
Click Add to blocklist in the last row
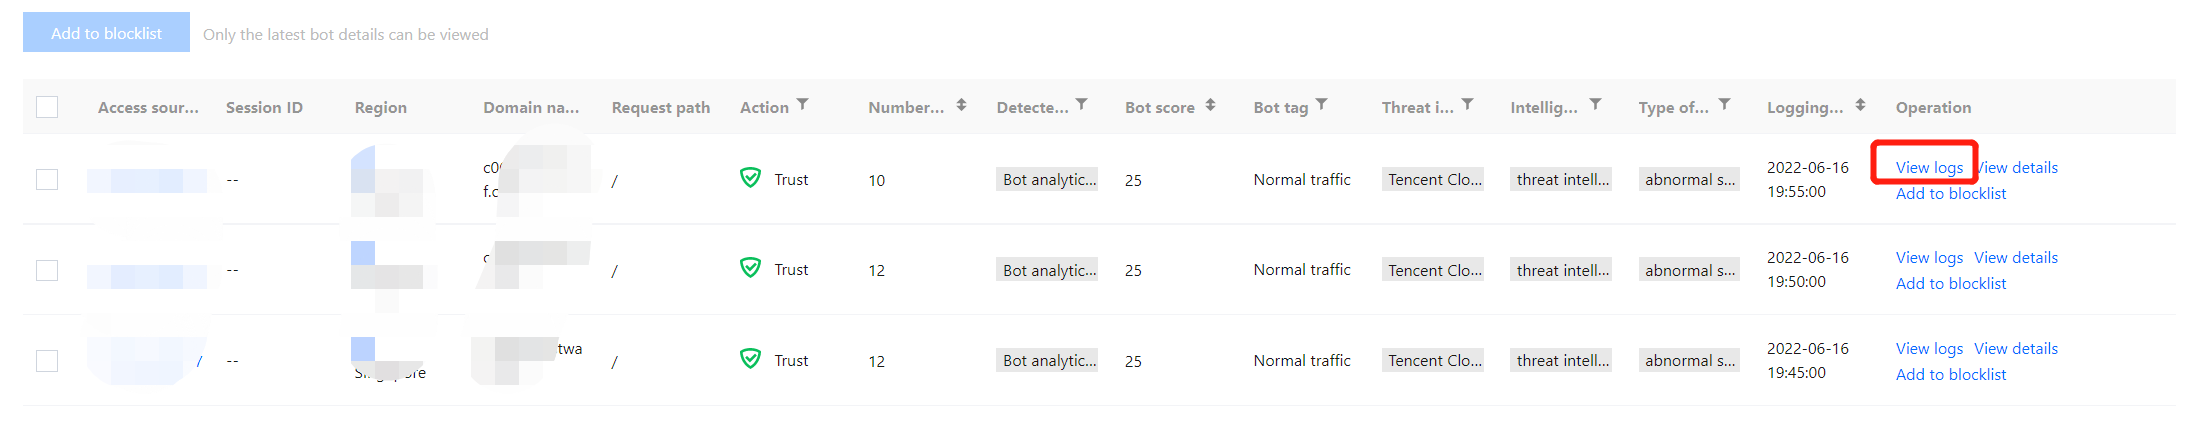coord(1950,375)
